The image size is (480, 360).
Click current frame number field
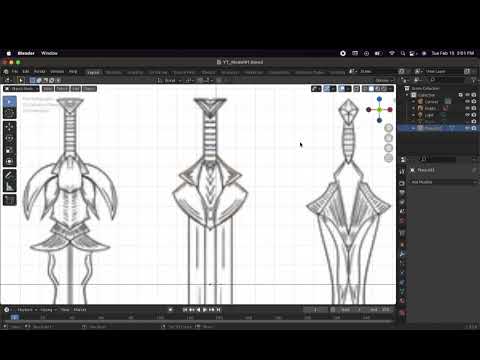tap(315, 310)
